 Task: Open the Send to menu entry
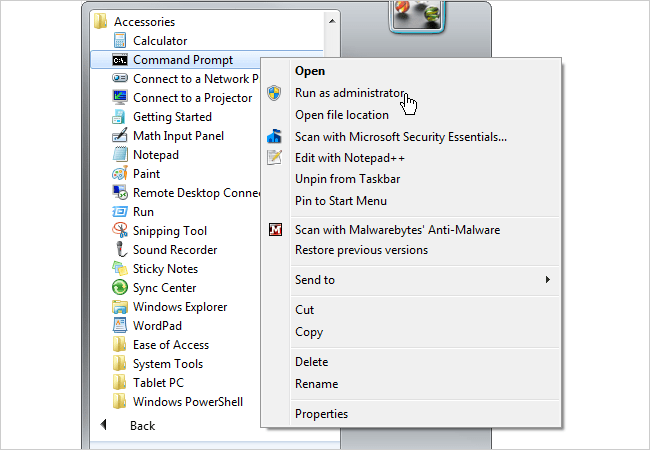click(x=425, y=280)
